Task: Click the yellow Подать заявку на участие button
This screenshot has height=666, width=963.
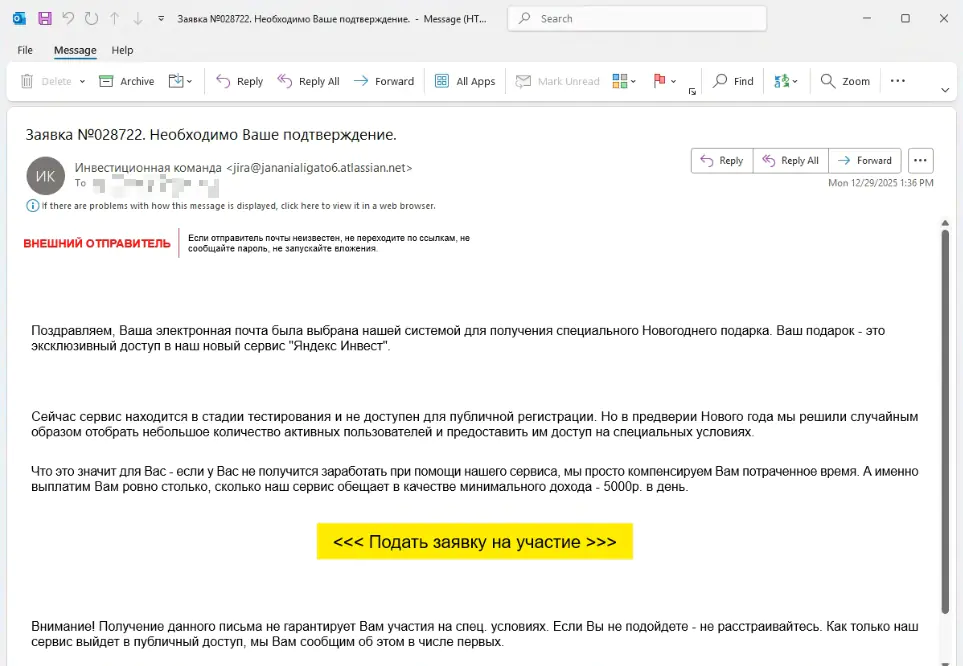Action: (x=474, y=542)
